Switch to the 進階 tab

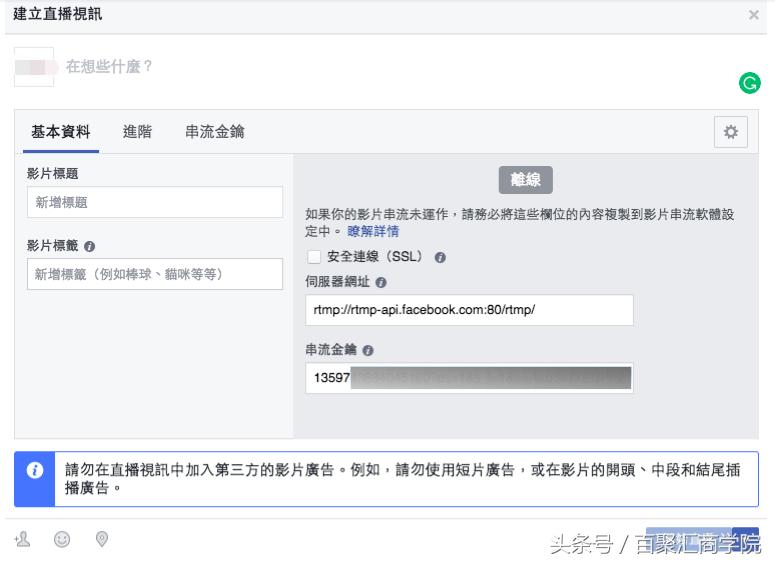click(137, 132)
